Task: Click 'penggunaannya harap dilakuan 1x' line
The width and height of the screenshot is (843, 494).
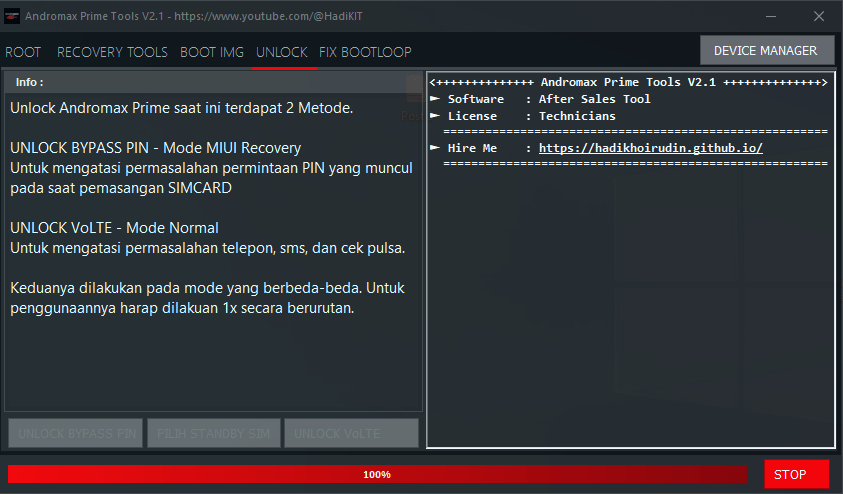Action: click(182, 308)
